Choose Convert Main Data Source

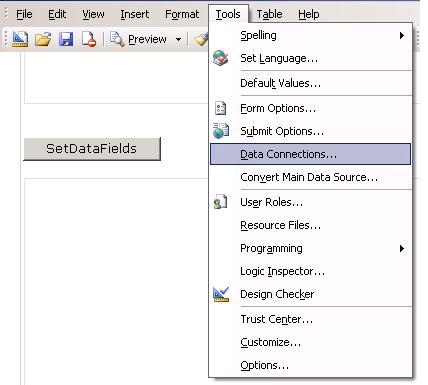coord(309,177)
